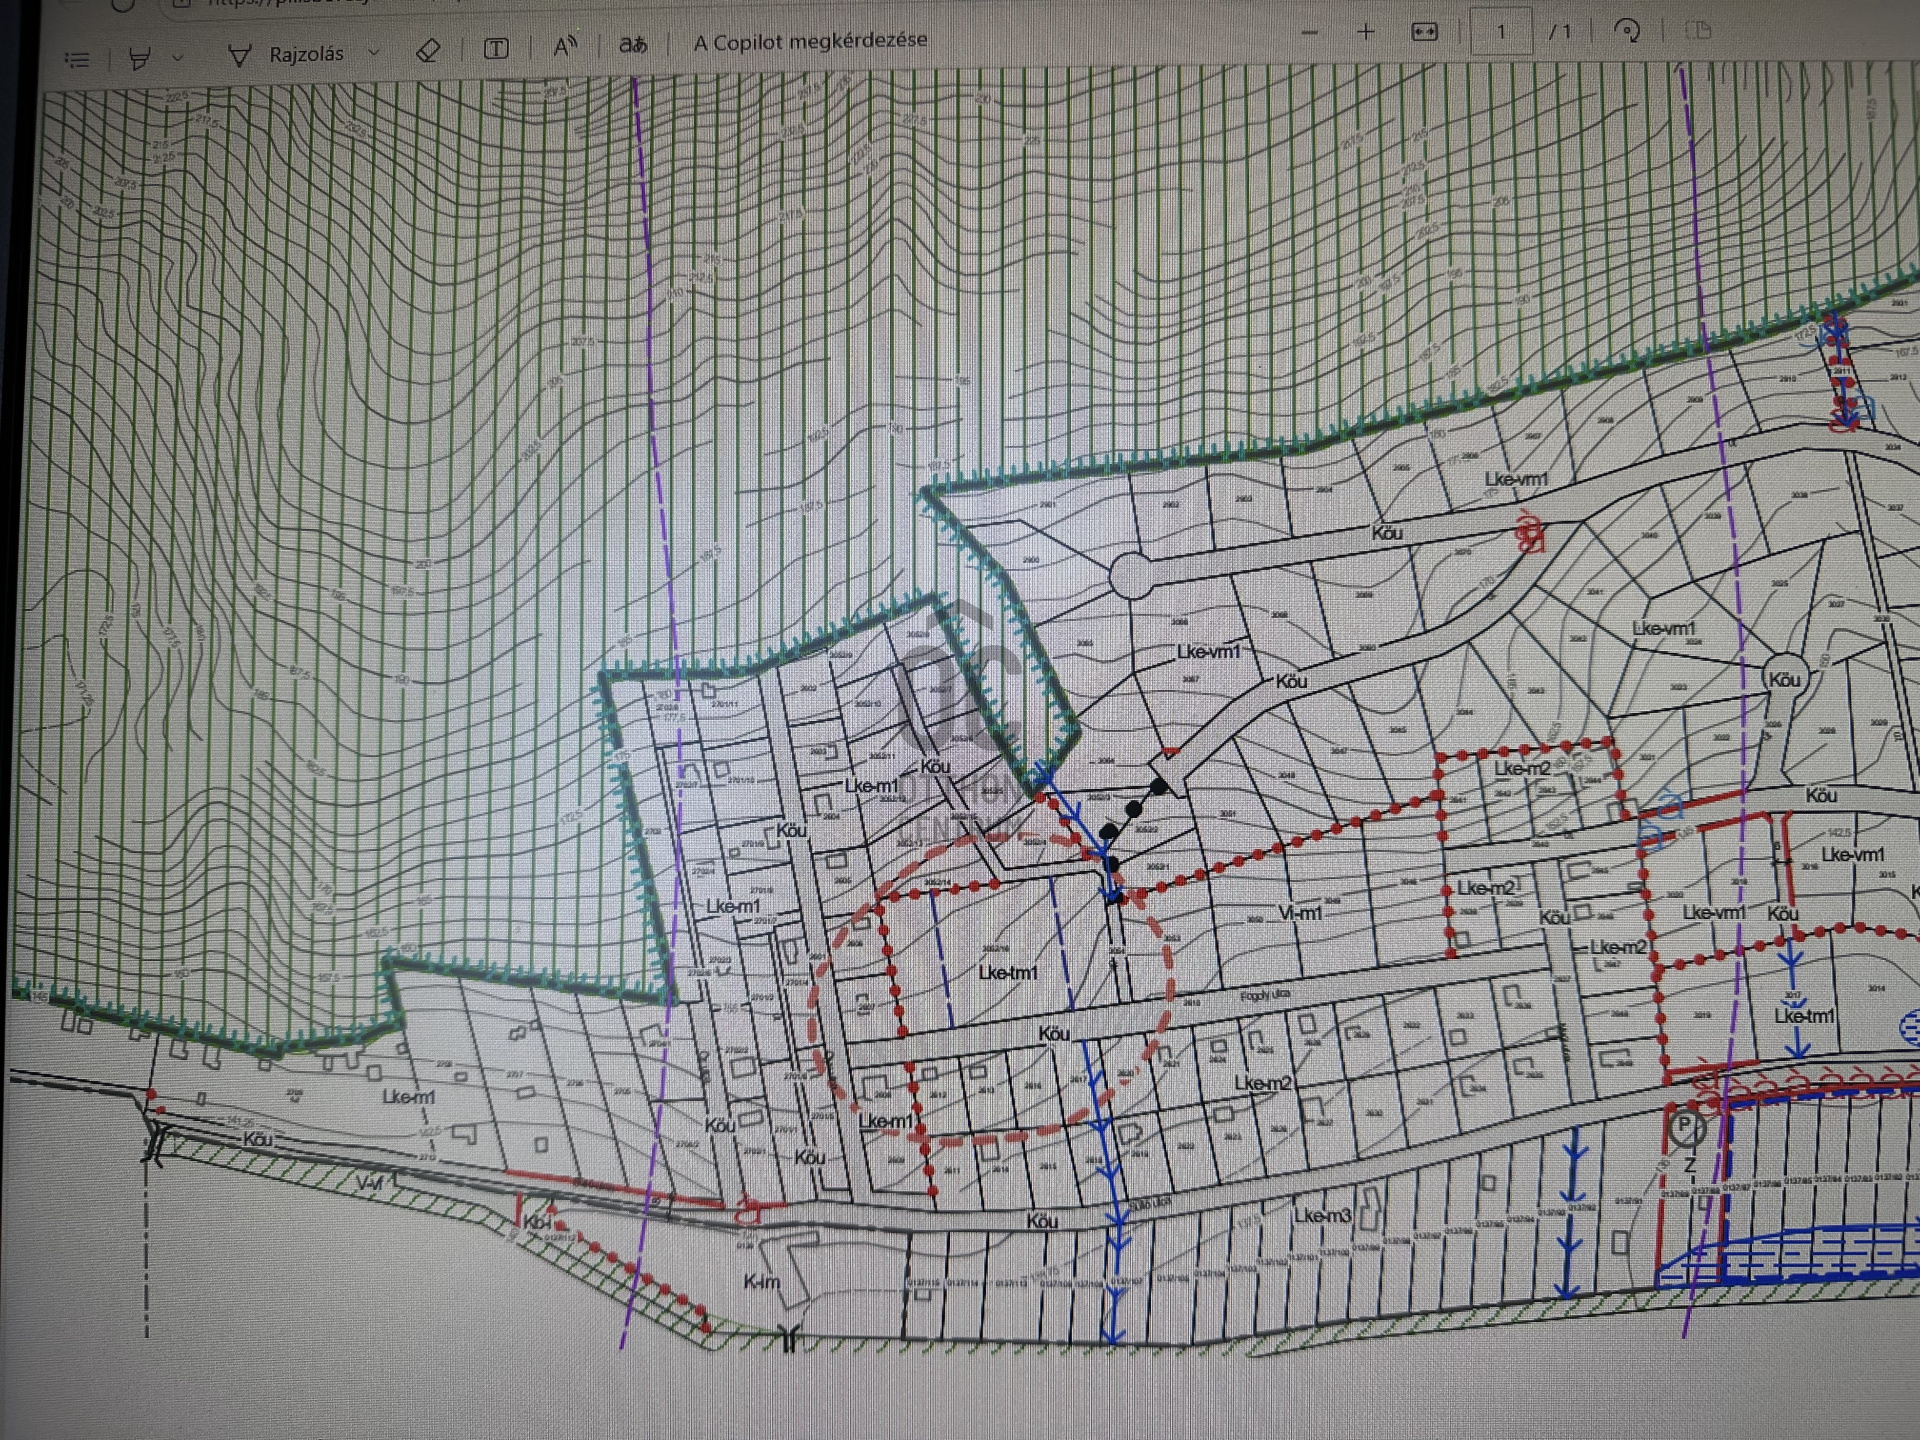1920x1440 pixels.
Task: Open the Rajzolás options dropdown arrow
Action: [374, 52]
